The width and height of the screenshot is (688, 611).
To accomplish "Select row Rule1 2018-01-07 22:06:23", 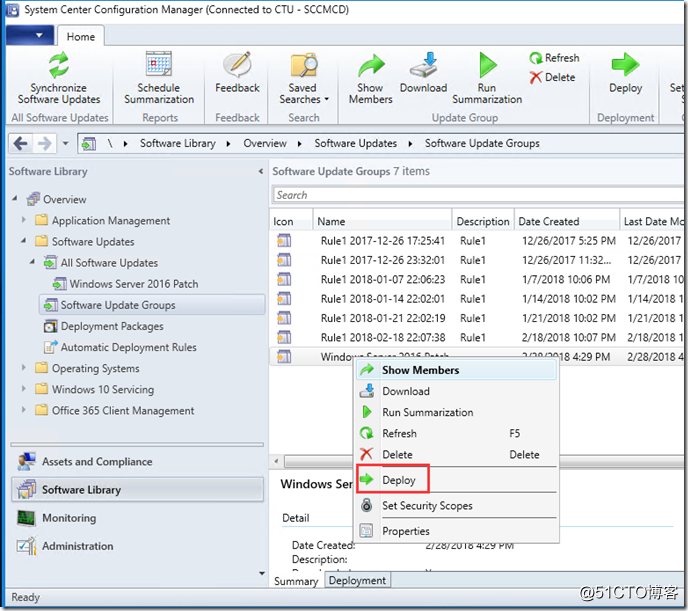I will [477, 279].
